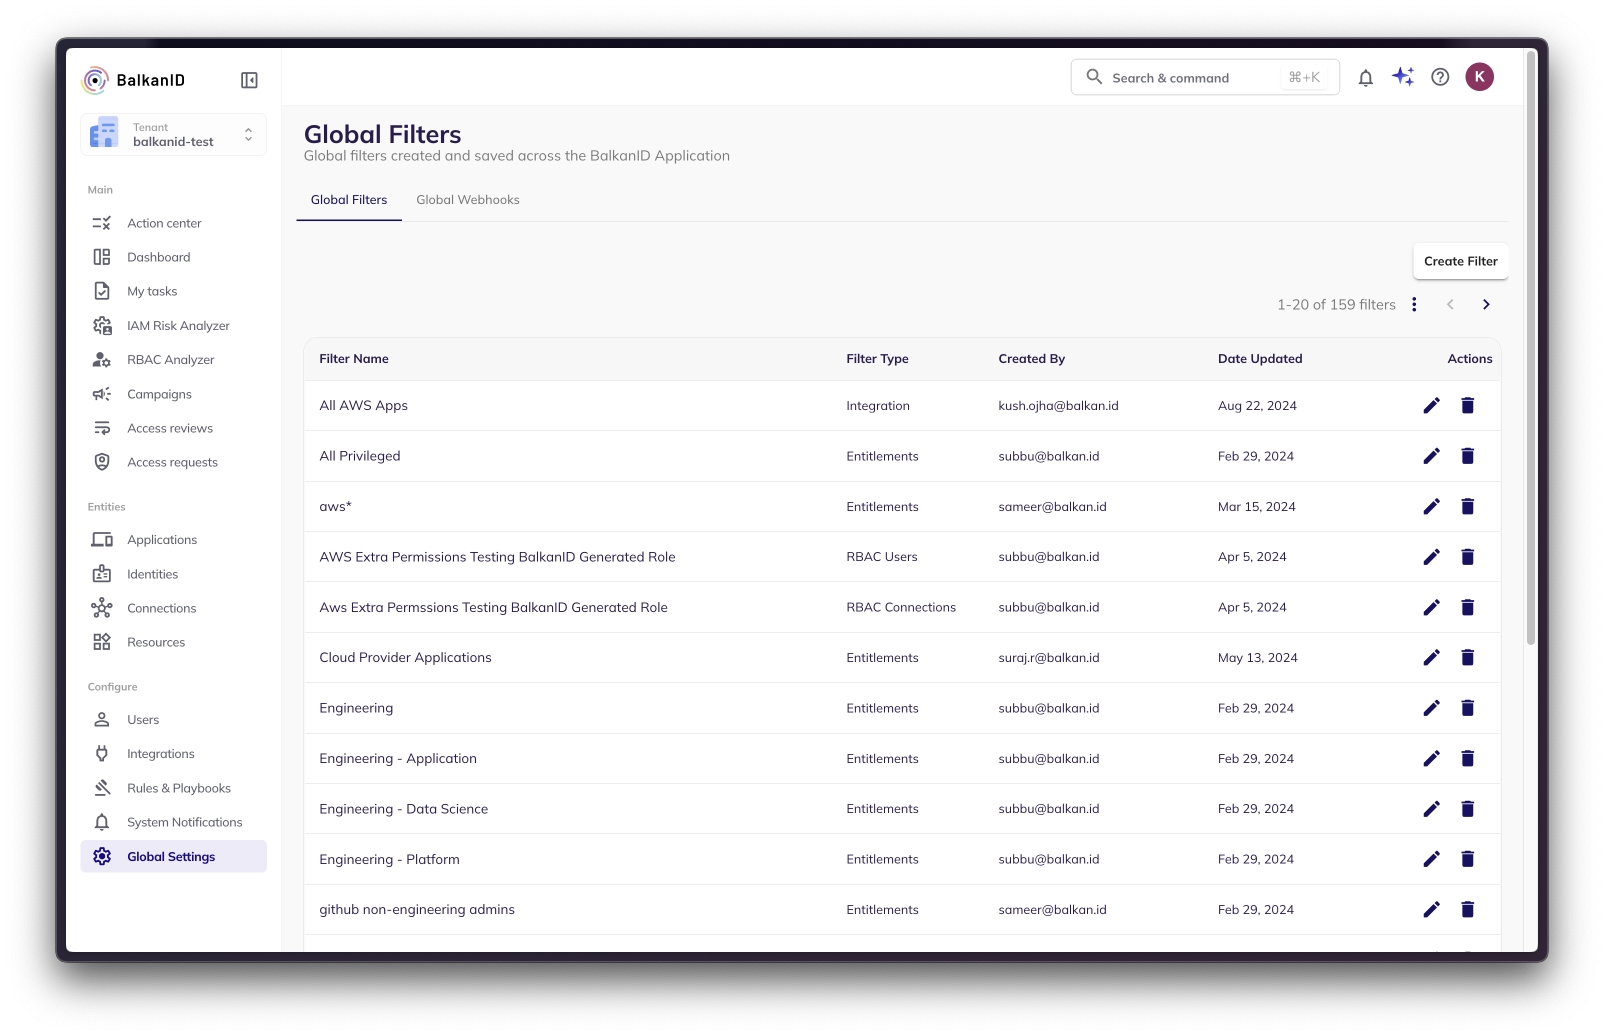The image size is (1604, 1036).
Task: Edit the All Privileged filter
Action: click(x=1432, y=456)
